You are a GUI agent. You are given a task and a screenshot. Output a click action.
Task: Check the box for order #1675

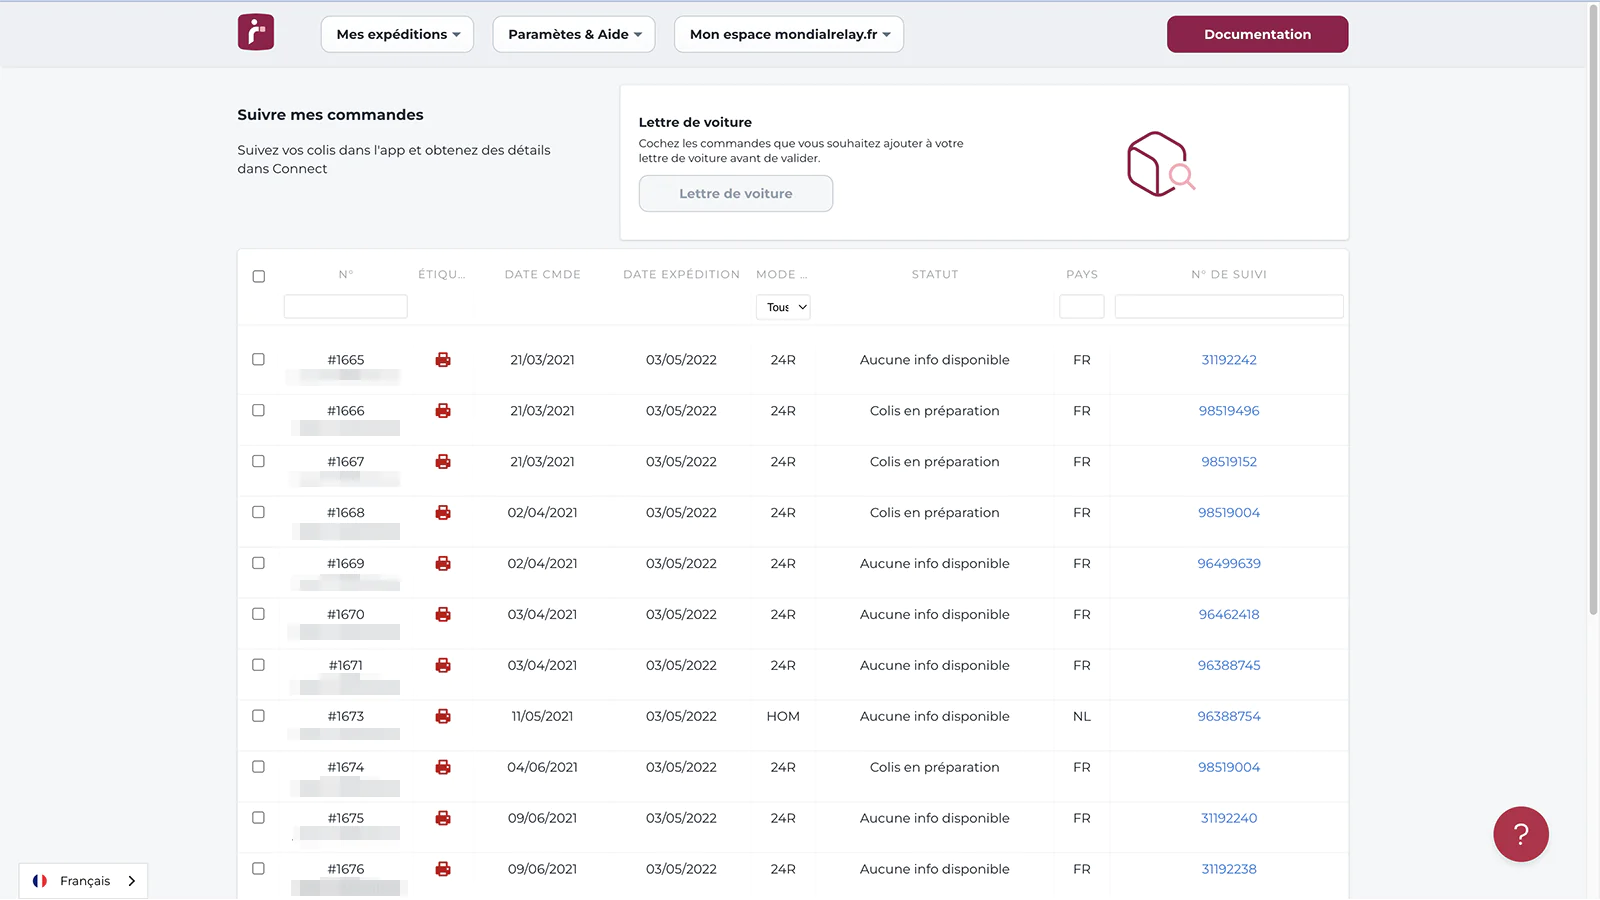[x=258, y=818]
